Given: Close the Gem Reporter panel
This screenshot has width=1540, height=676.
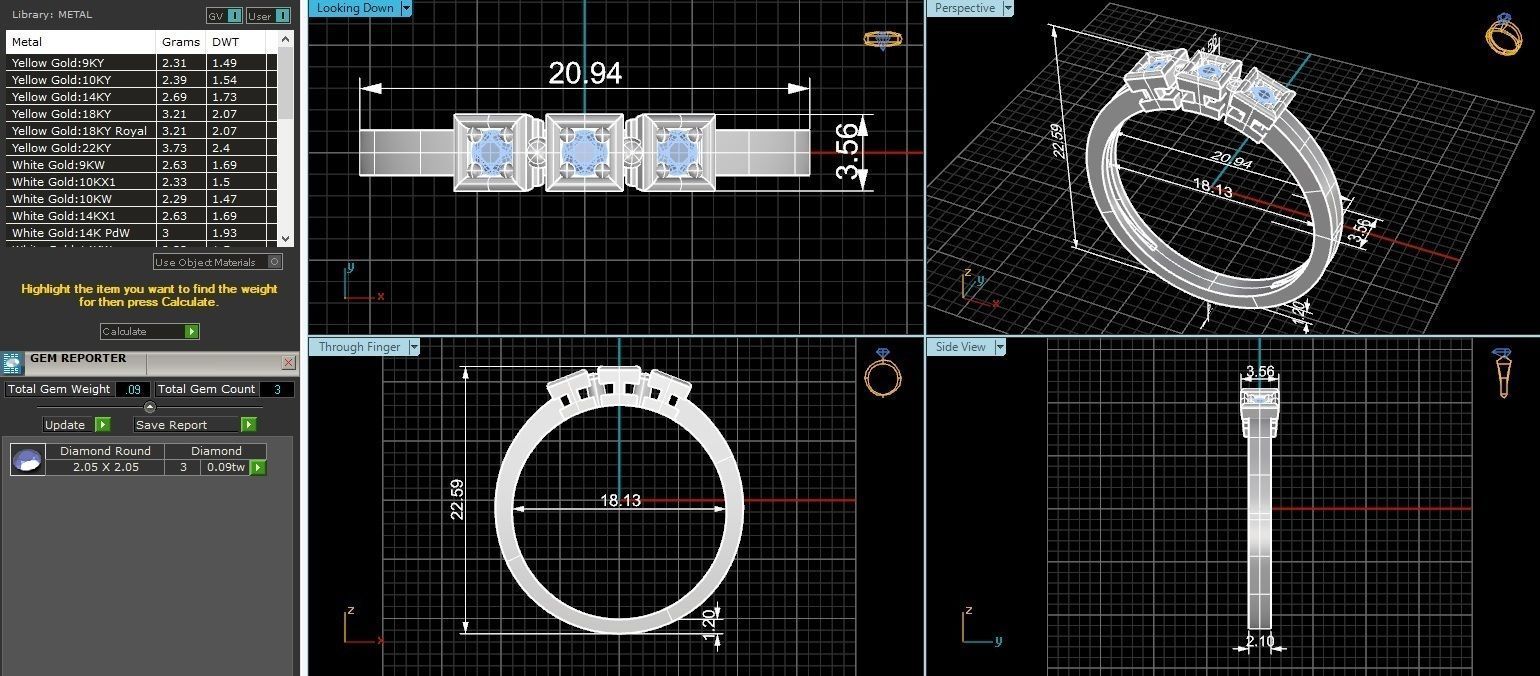Looking at the screenshot, I should (x=289, y=362).
